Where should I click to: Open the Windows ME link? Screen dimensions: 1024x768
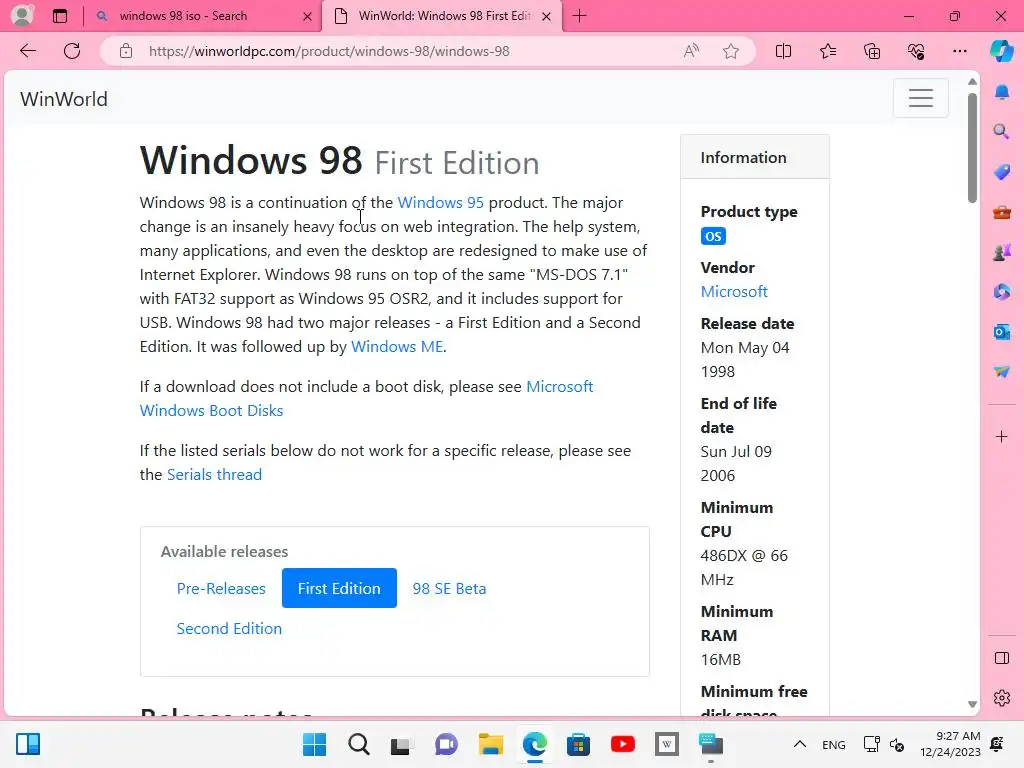click(397, 347)
